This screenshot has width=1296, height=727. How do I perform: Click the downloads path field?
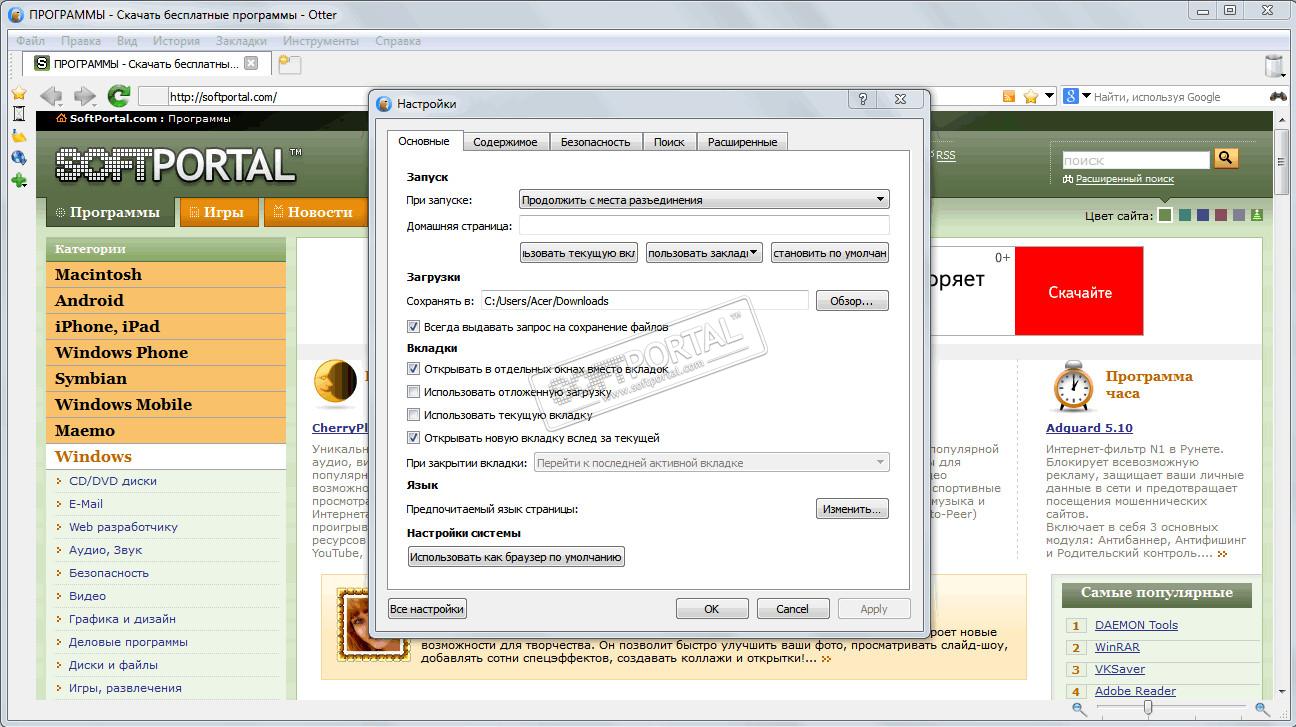644,301
